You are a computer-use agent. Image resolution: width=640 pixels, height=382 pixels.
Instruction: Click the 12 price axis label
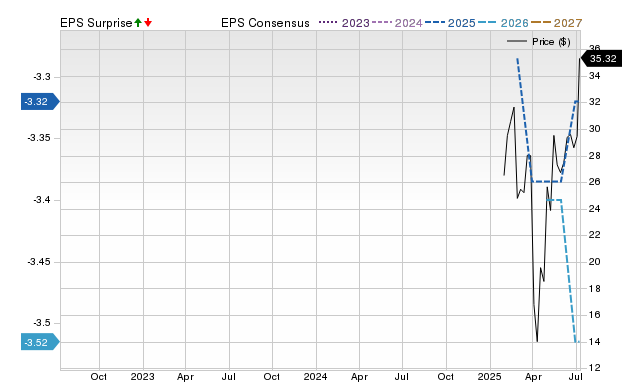[x=594, y=368]
